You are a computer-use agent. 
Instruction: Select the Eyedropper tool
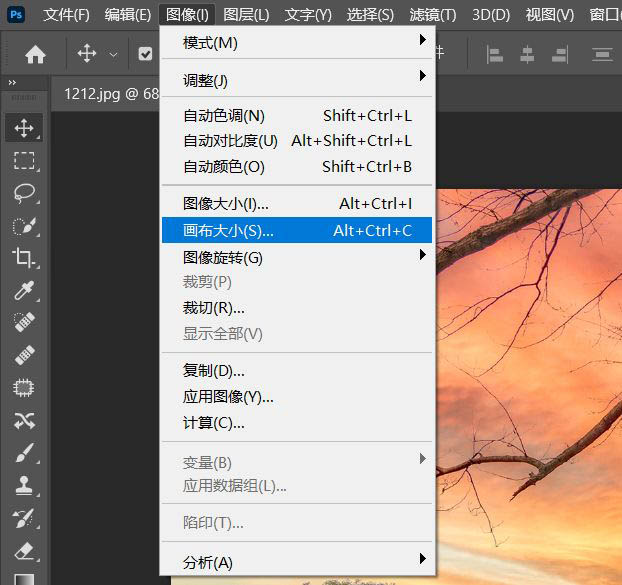point(25,290)
